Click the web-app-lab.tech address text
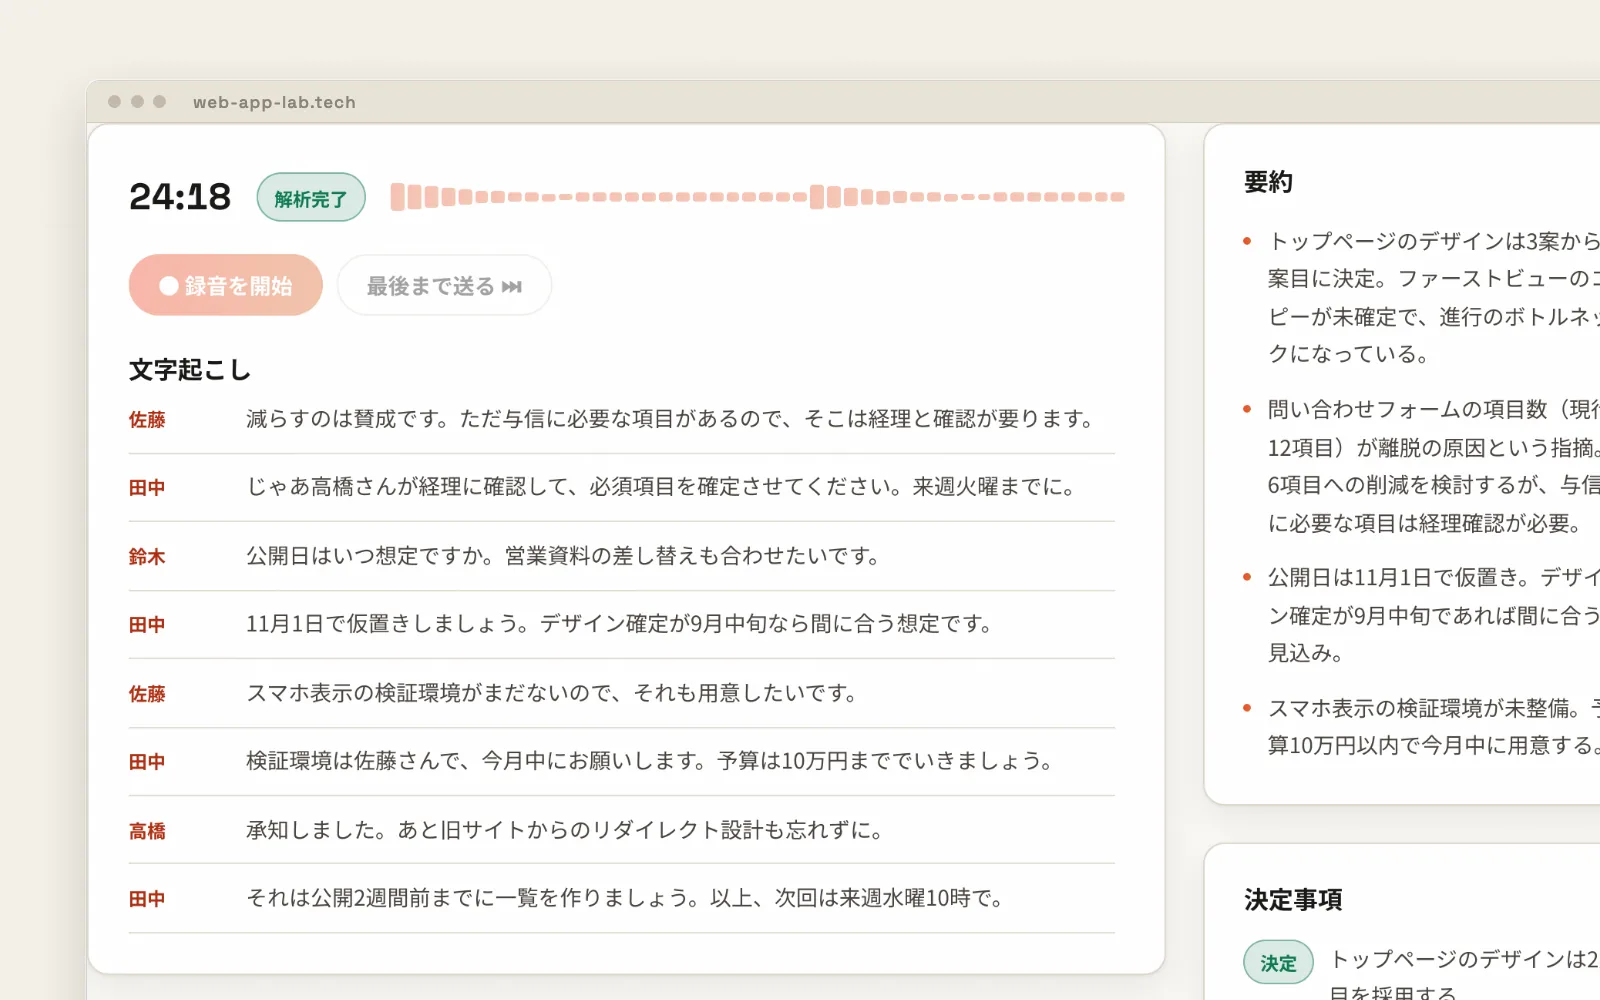This screenshot has height=1000, width=1600. pos(274,102)
